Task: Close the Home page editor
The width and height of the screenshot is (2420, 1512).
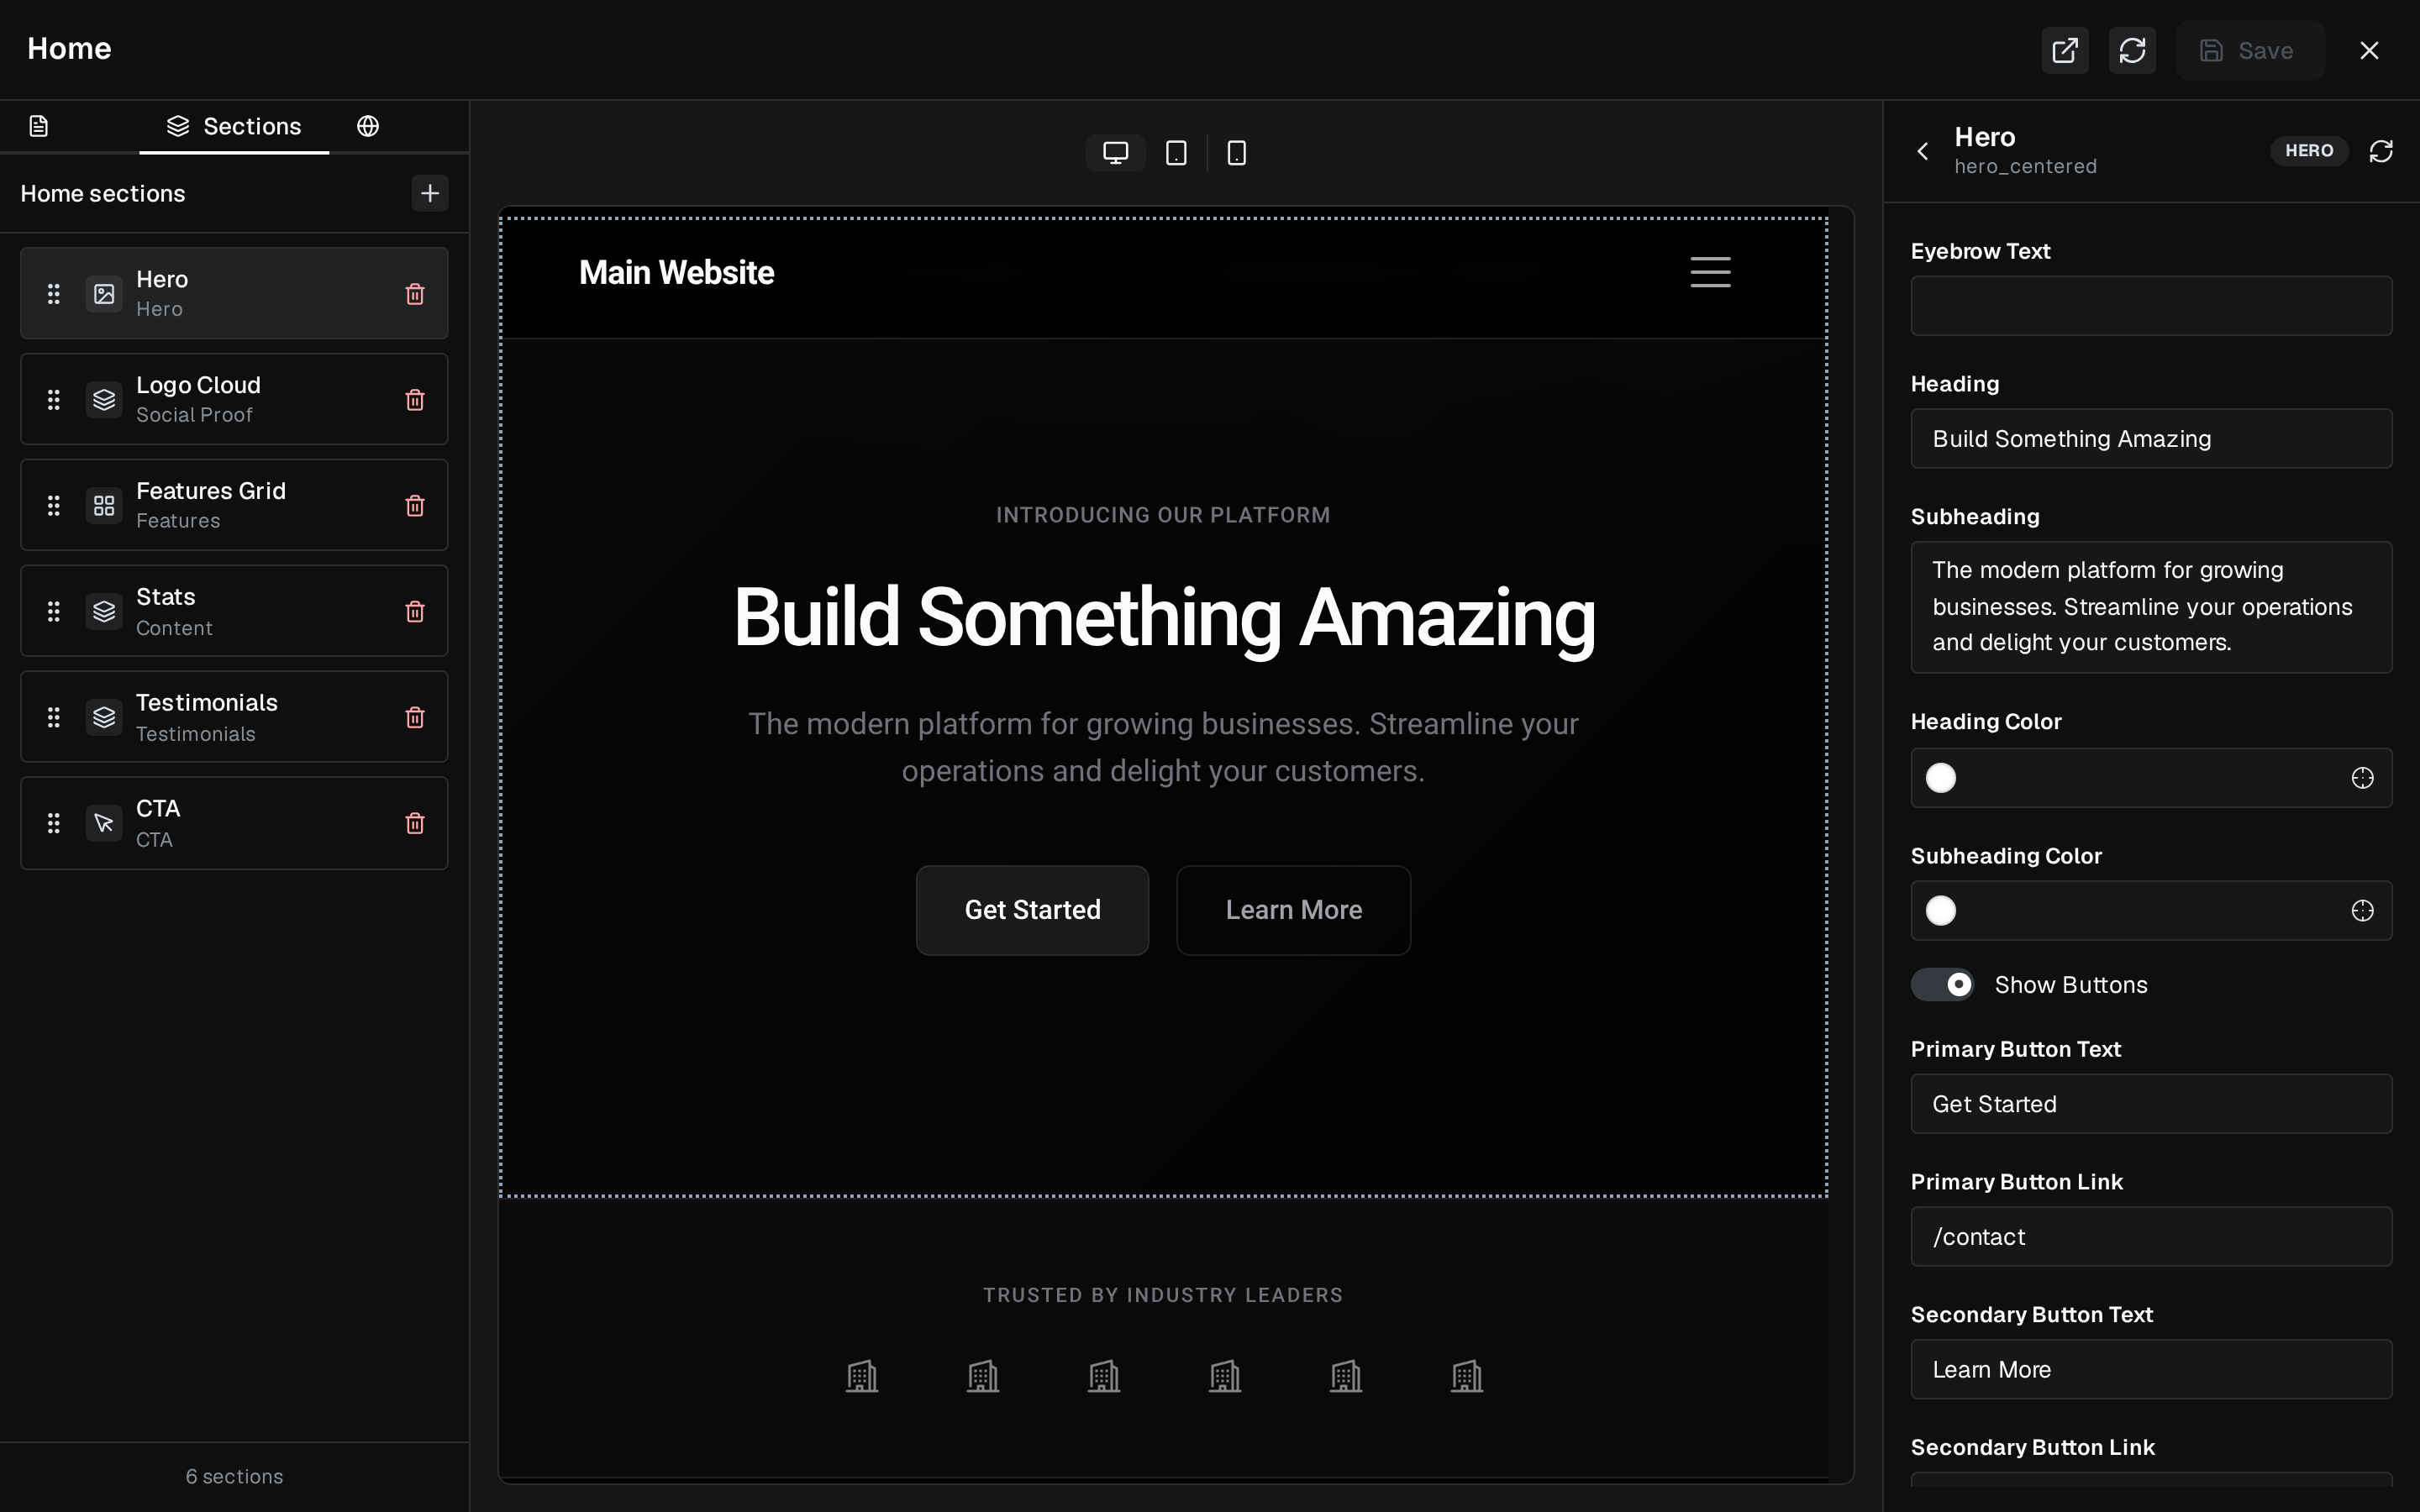Action: pyautogui.click(x=2369, y=50)
